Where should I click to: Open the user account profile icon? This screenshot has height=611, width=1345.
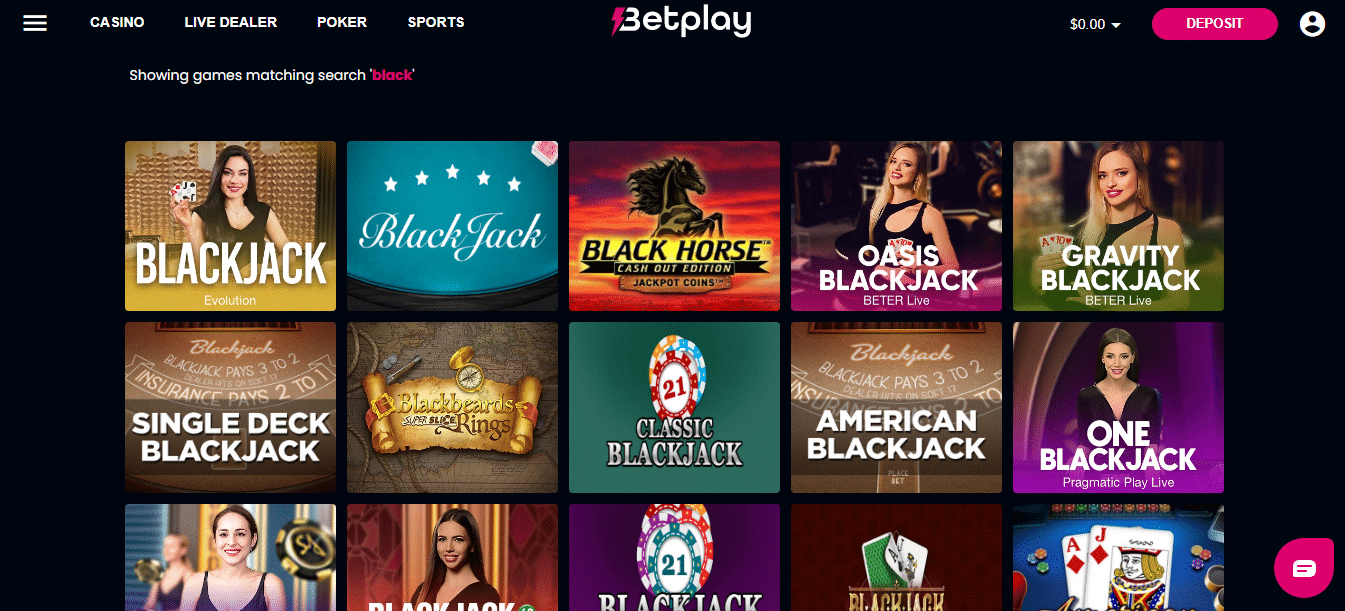[1312, 24]
